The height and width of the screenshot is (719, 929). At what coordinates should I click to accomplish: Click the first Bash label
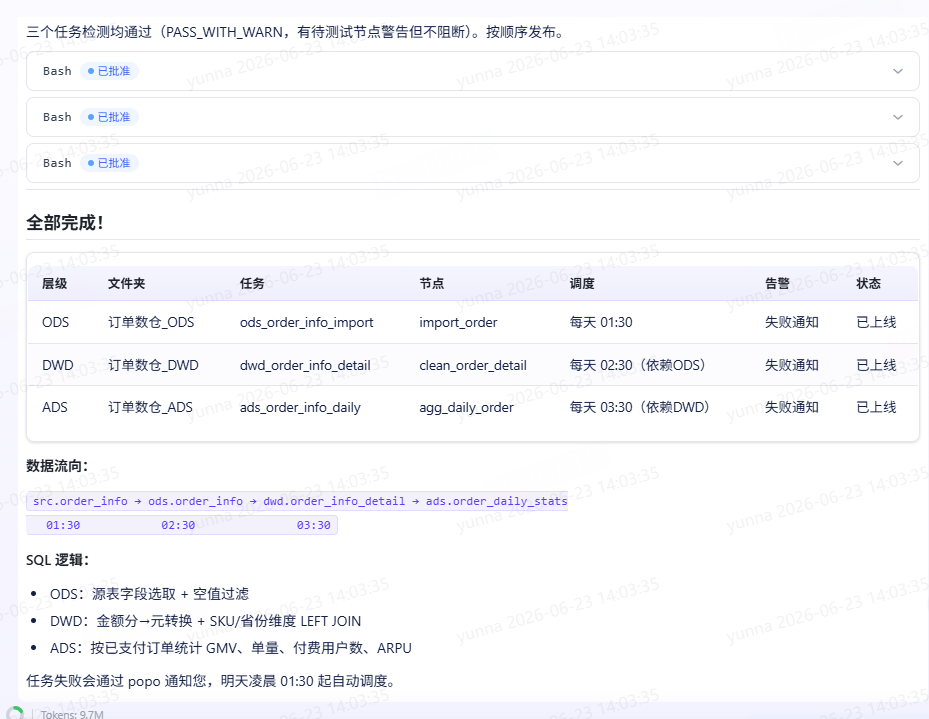click(57, 71)
